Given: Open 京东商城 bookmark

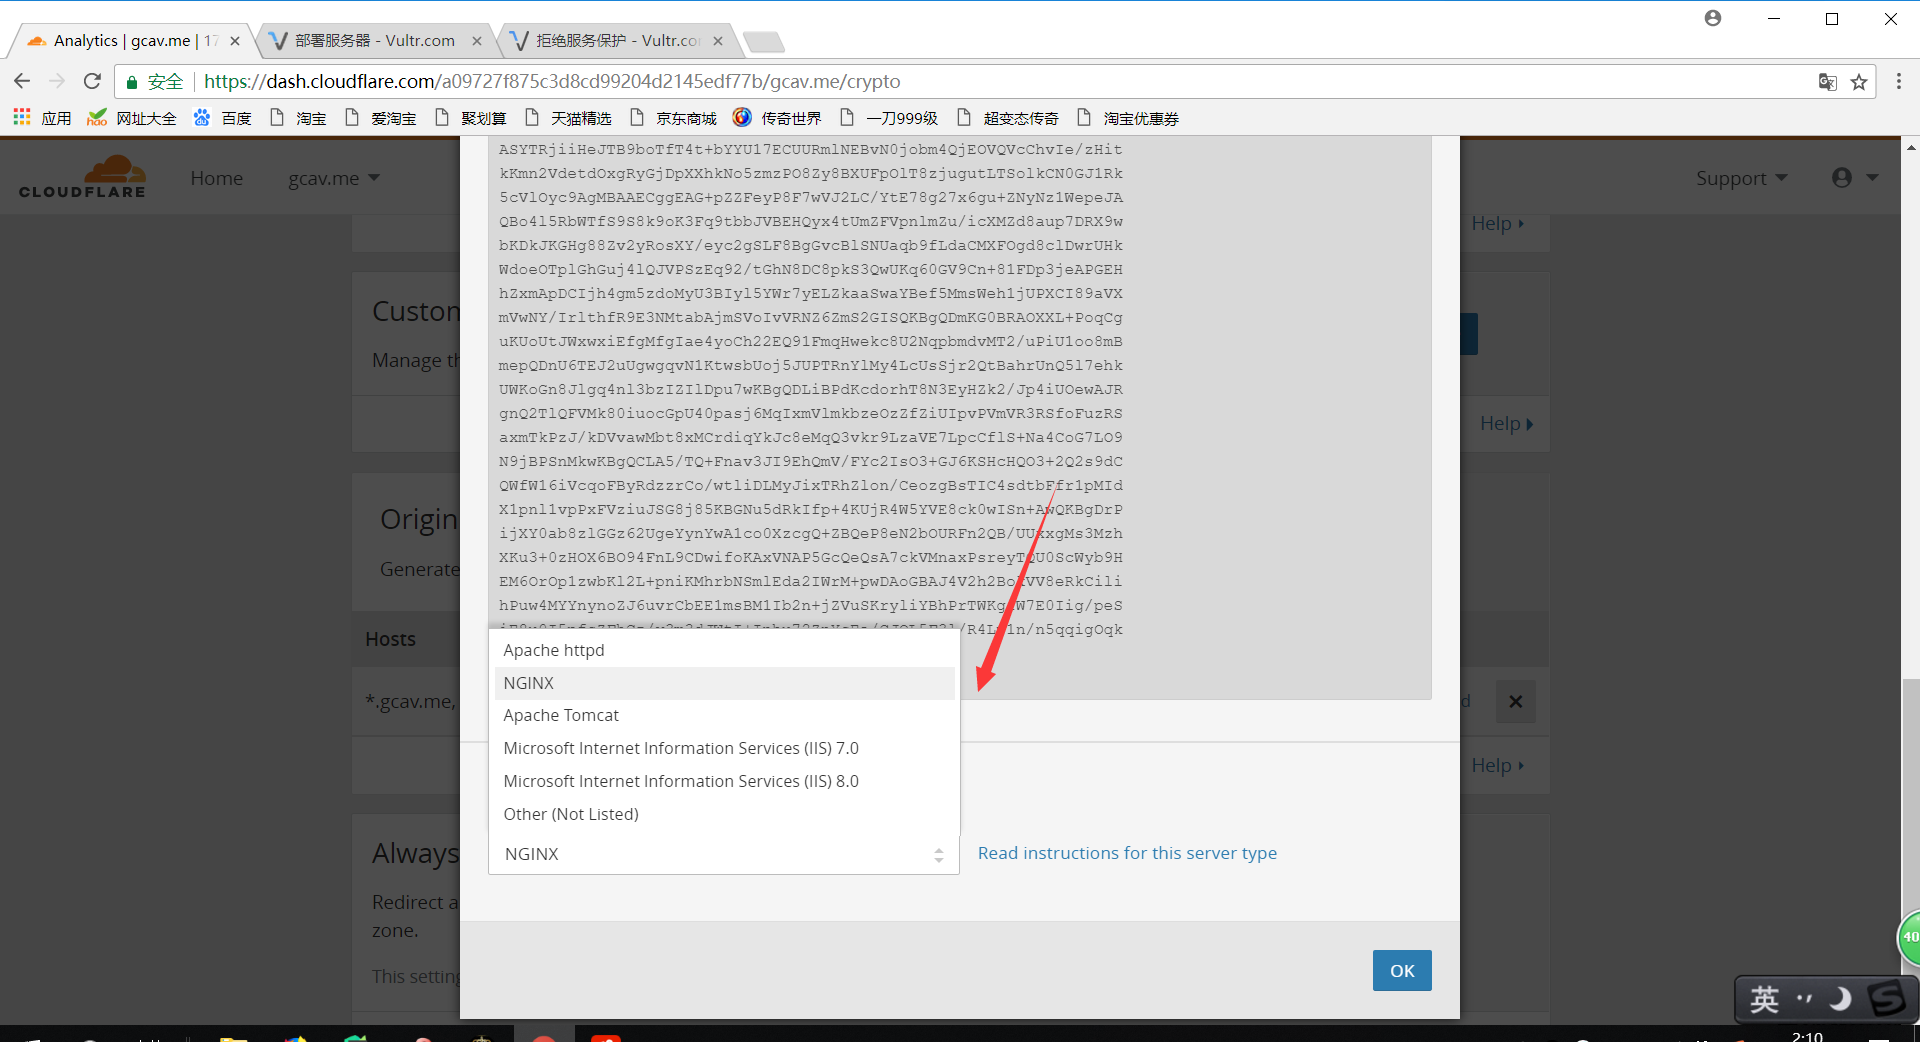Looking at the screenshot, I should pos(673,118).
